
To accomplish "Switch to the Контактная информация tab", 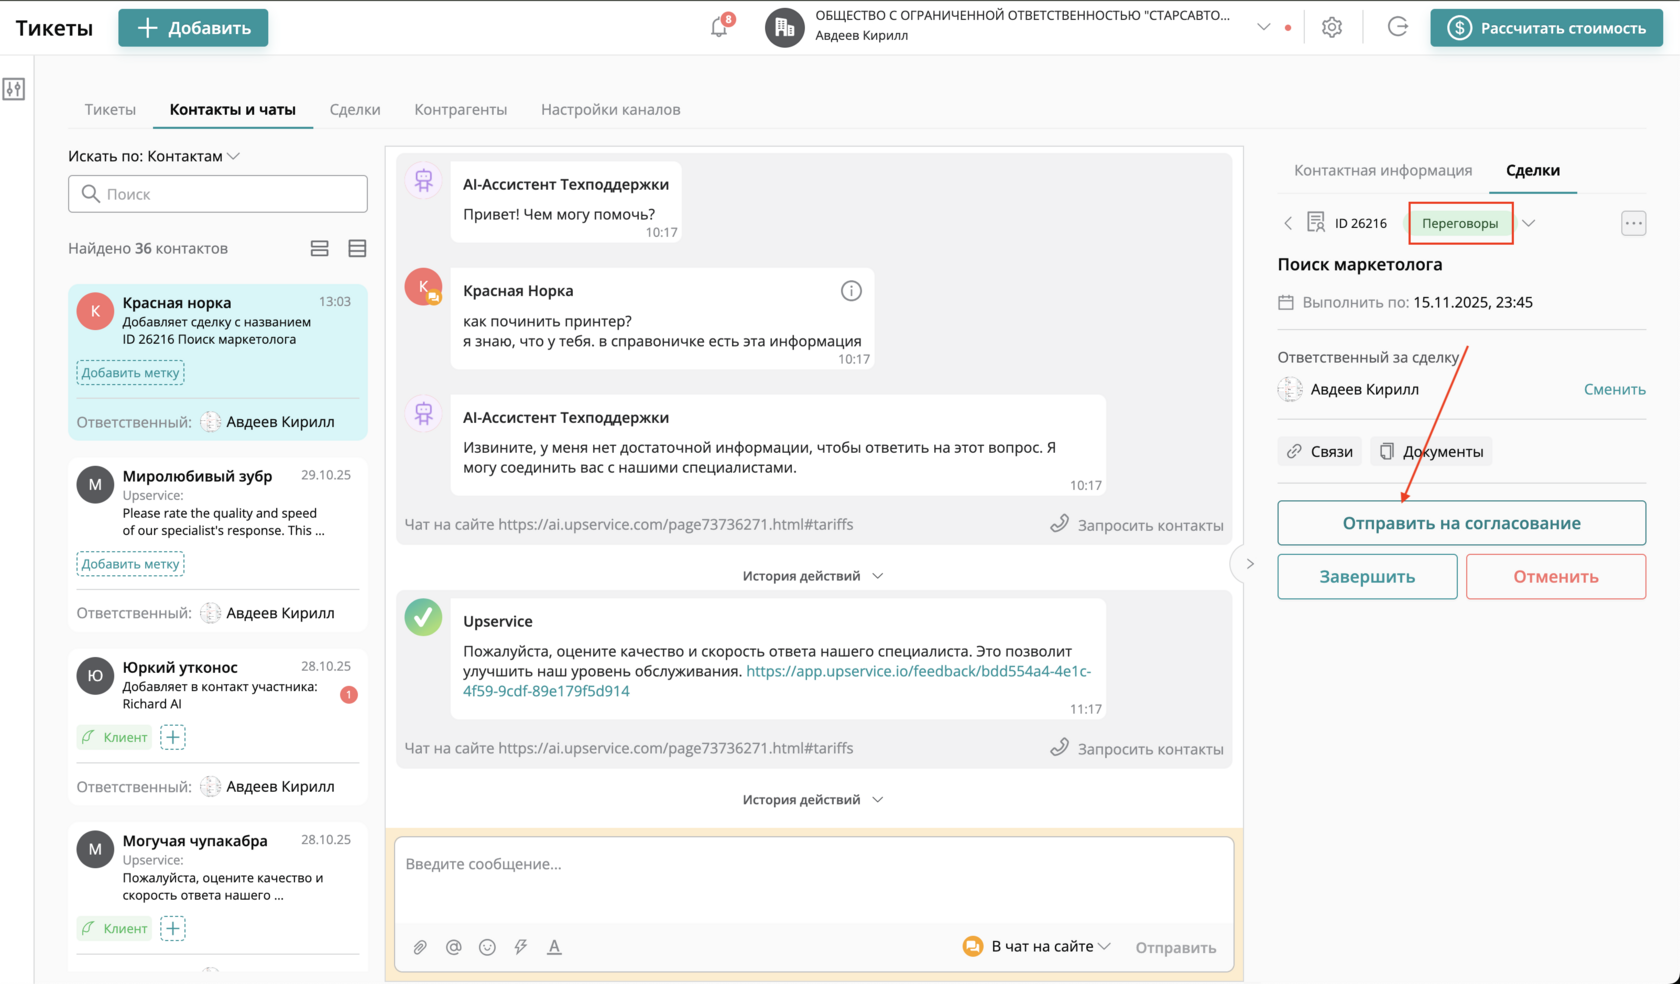I will [1383, 170].
